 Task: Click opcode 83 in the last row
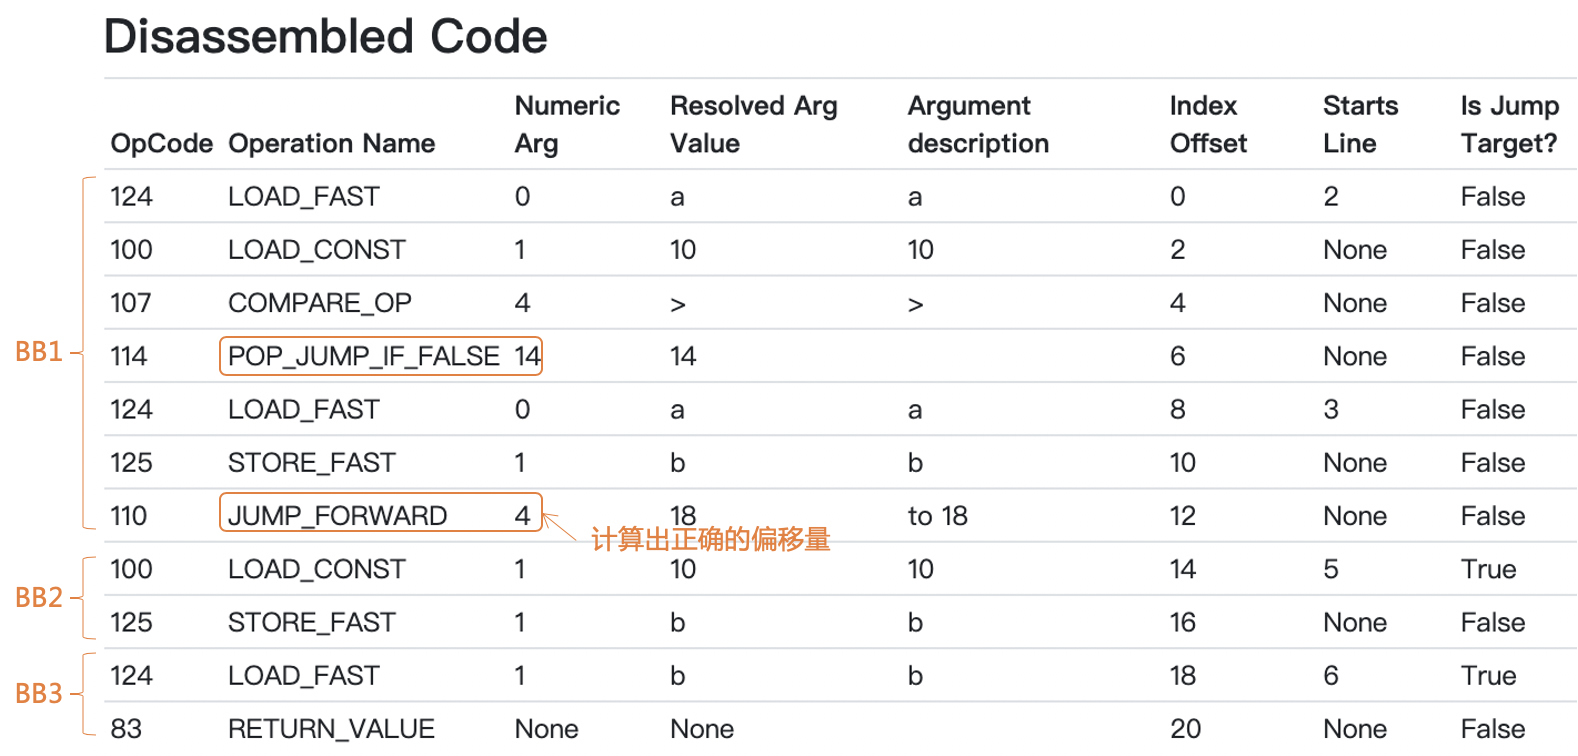126,729
